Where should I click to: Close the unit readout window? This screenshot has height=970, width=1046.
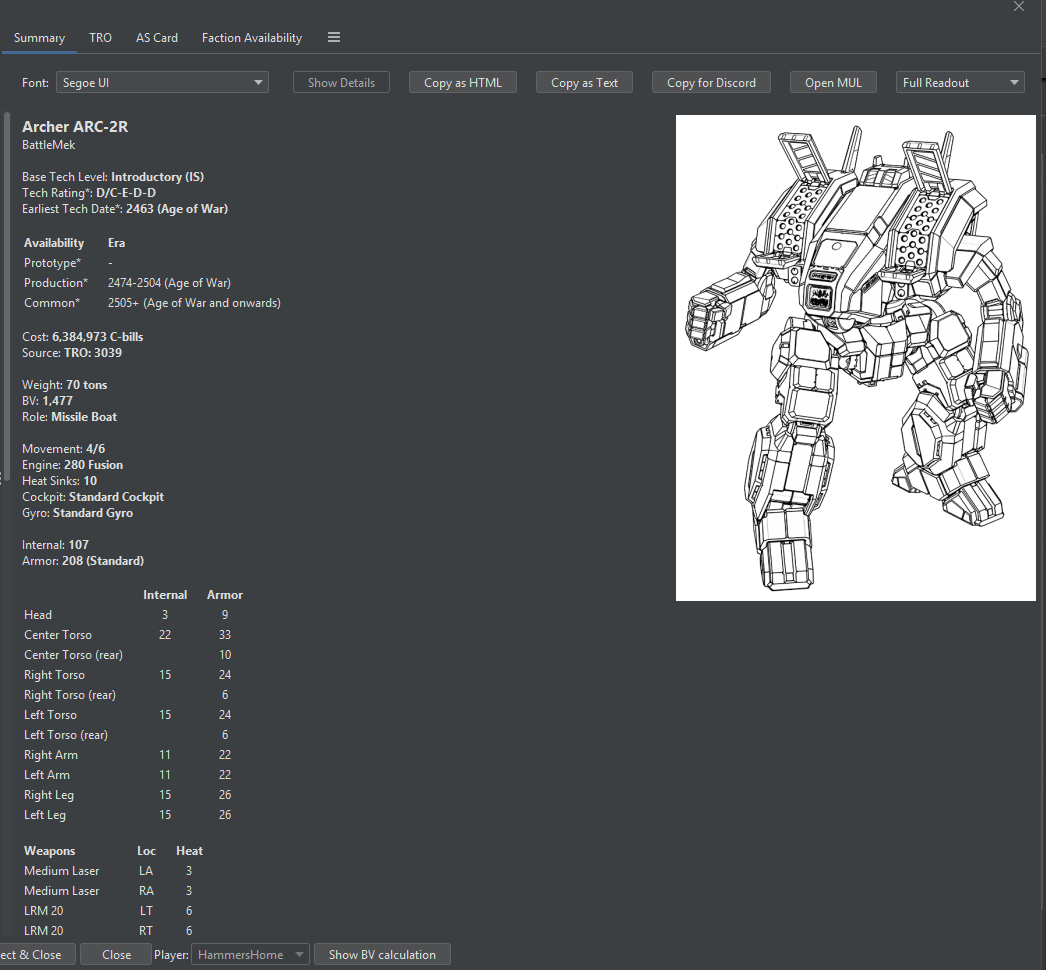pyautogui.click(x=1019, y=7)
